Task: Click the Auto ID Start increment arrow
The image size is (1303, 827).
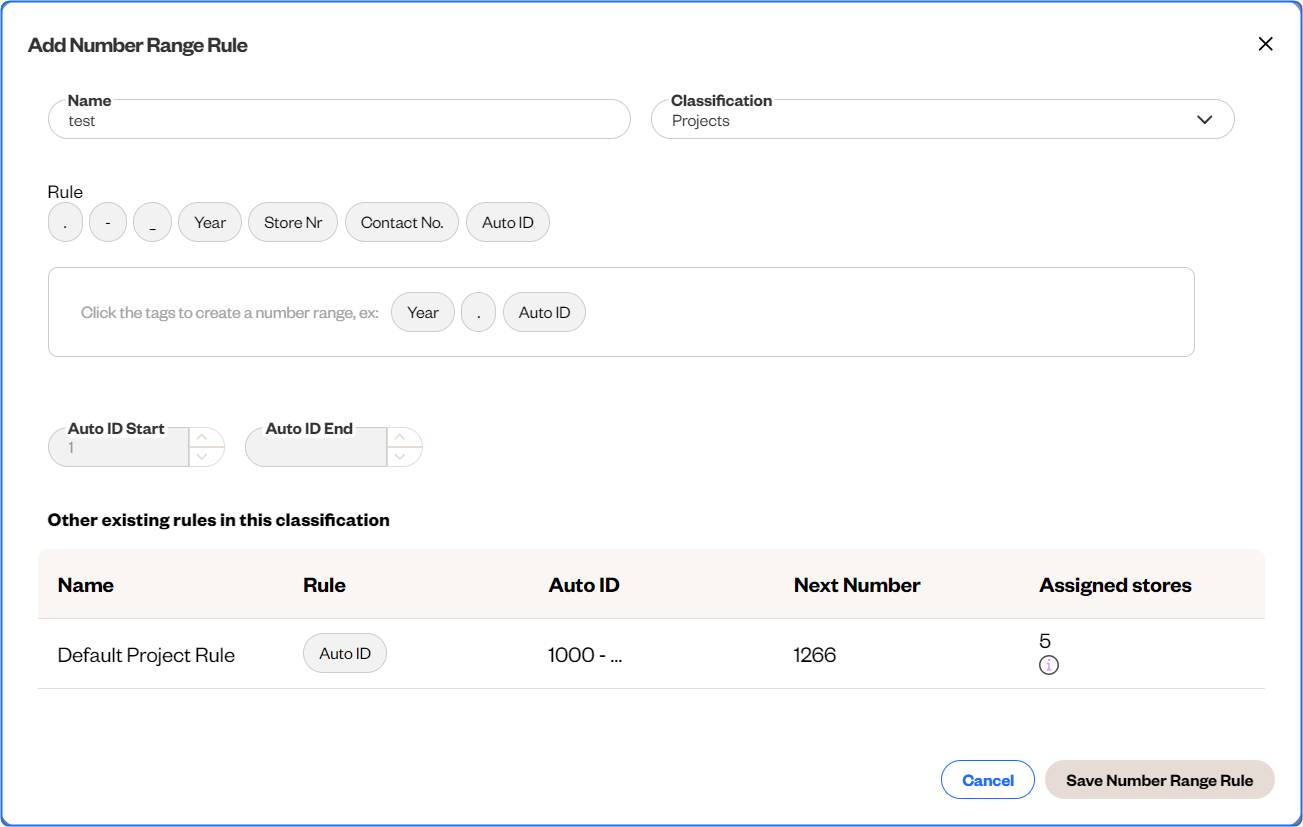Action: tap(202, 437)
